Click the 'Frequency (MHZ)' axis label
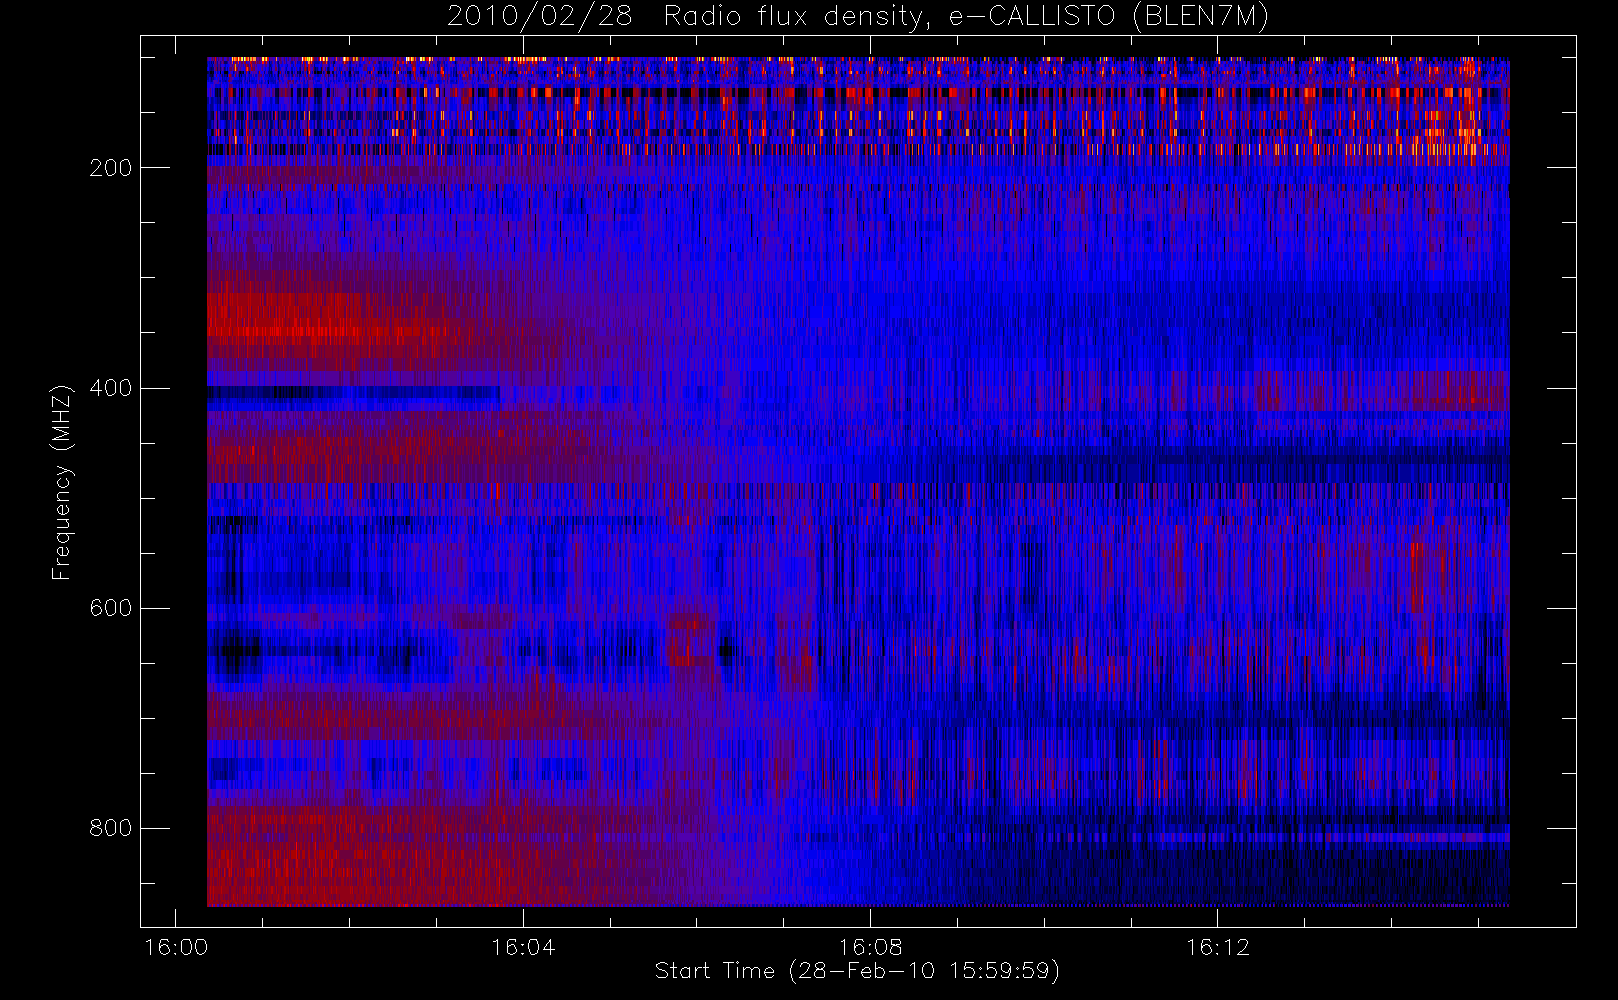1618x1000 pixels. pyautogui.click(x=62, y=482)
